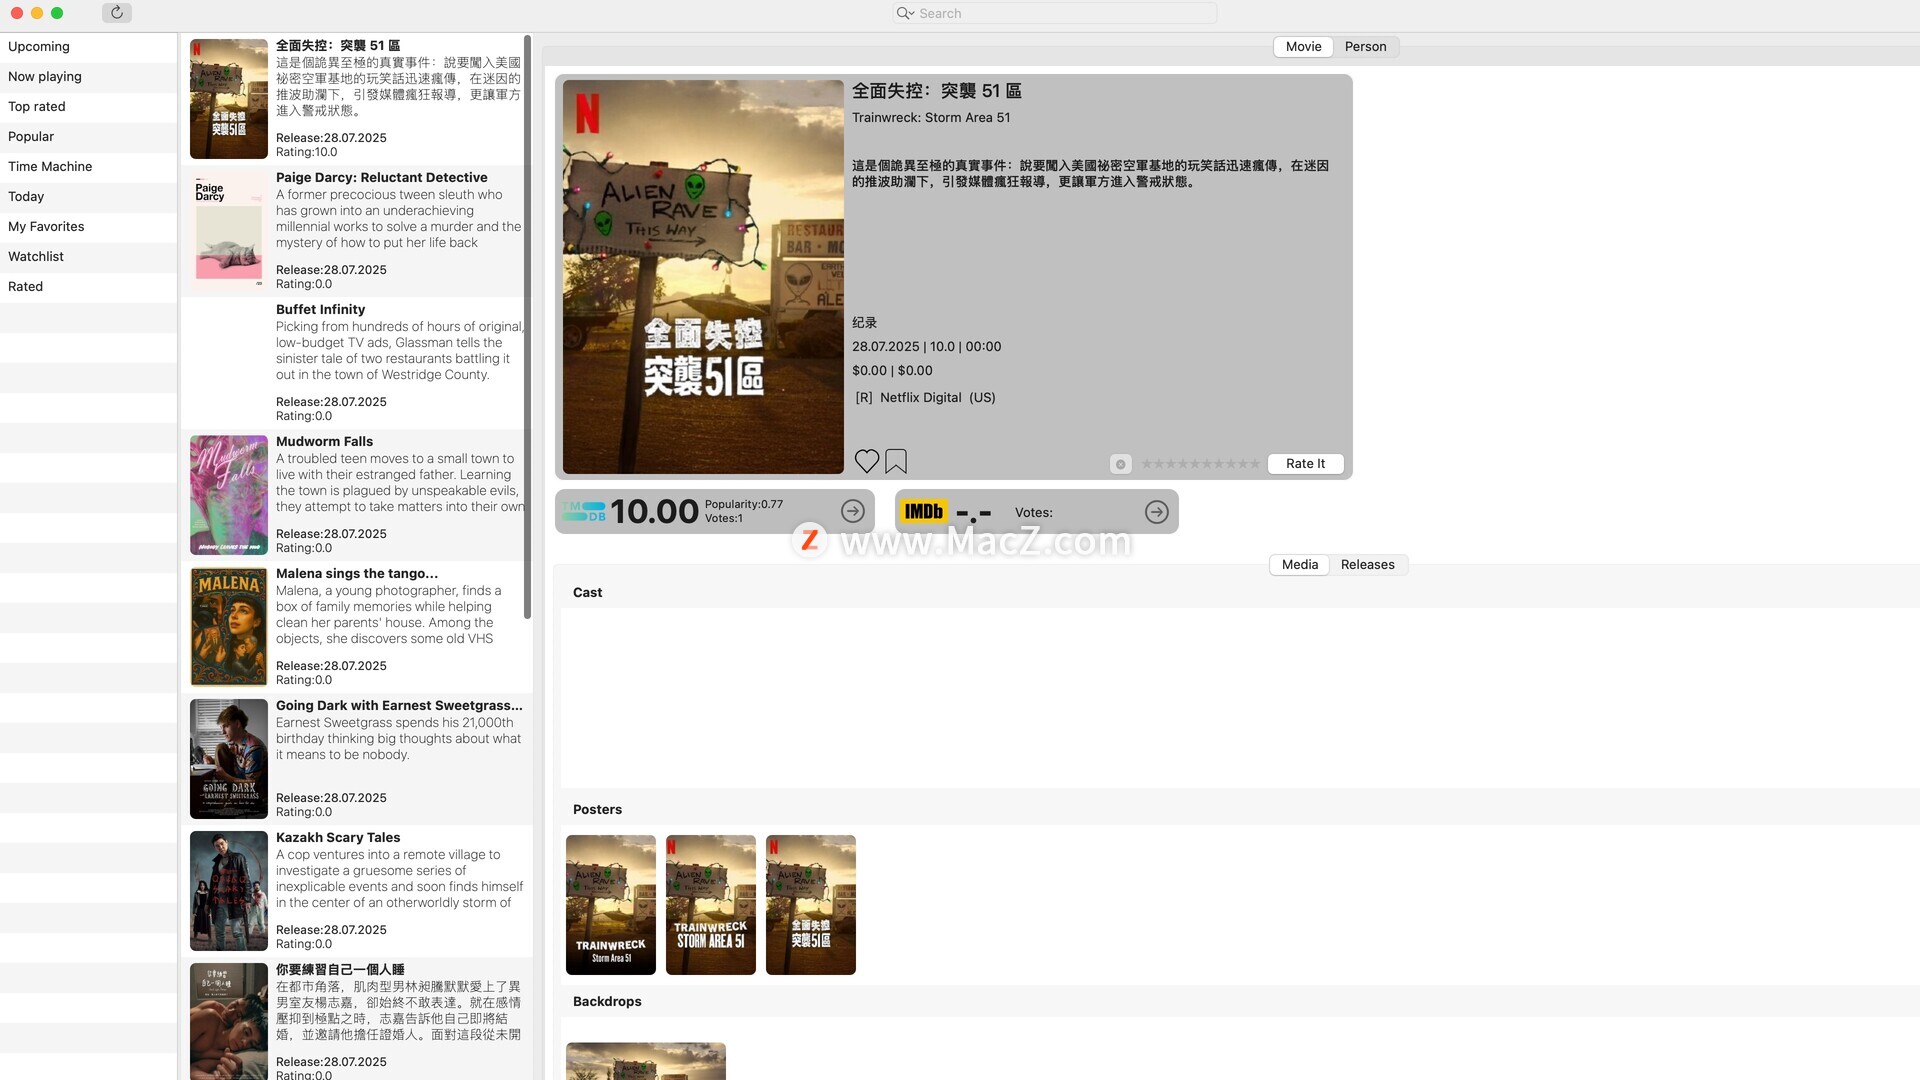
Task: Click the Rate It button
Action: (x=1305, y=464)
